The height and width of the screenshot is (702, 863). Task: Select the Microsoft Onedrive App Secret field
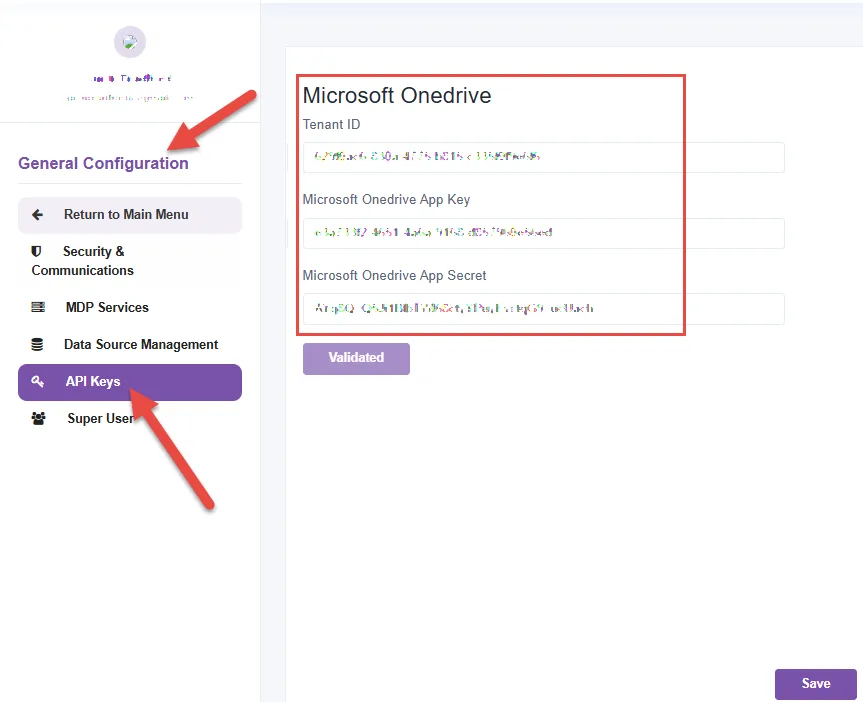[x=544, y=309]
